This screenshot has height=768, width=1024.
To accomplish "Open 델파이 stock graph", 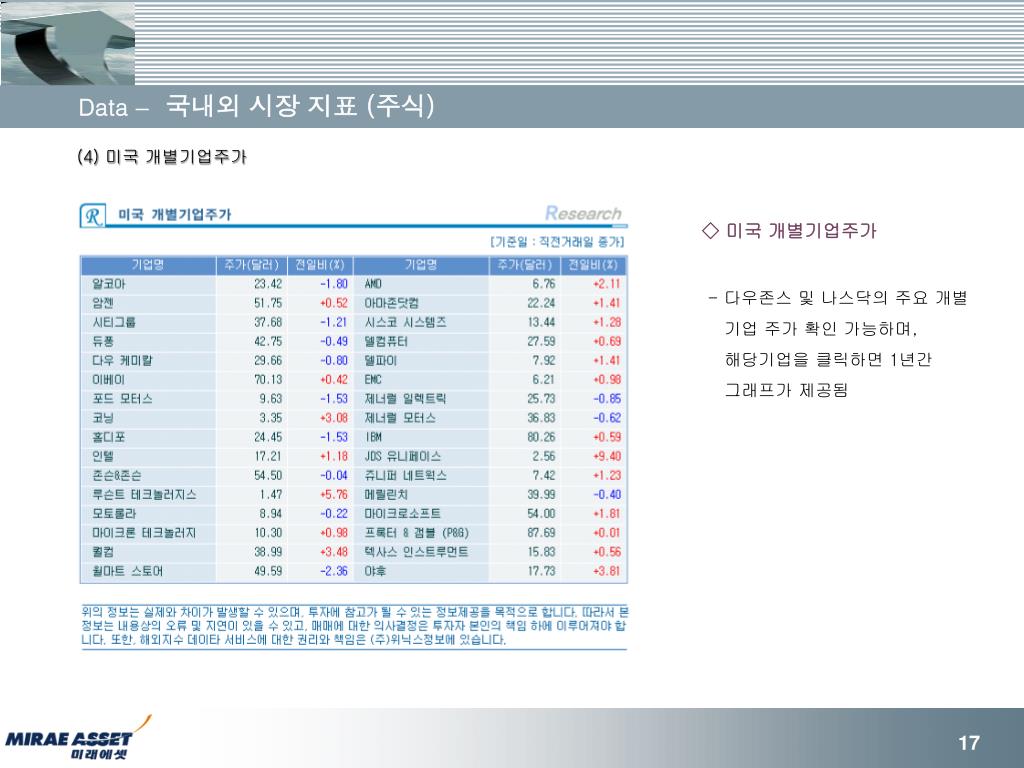I will pos(381,360).
